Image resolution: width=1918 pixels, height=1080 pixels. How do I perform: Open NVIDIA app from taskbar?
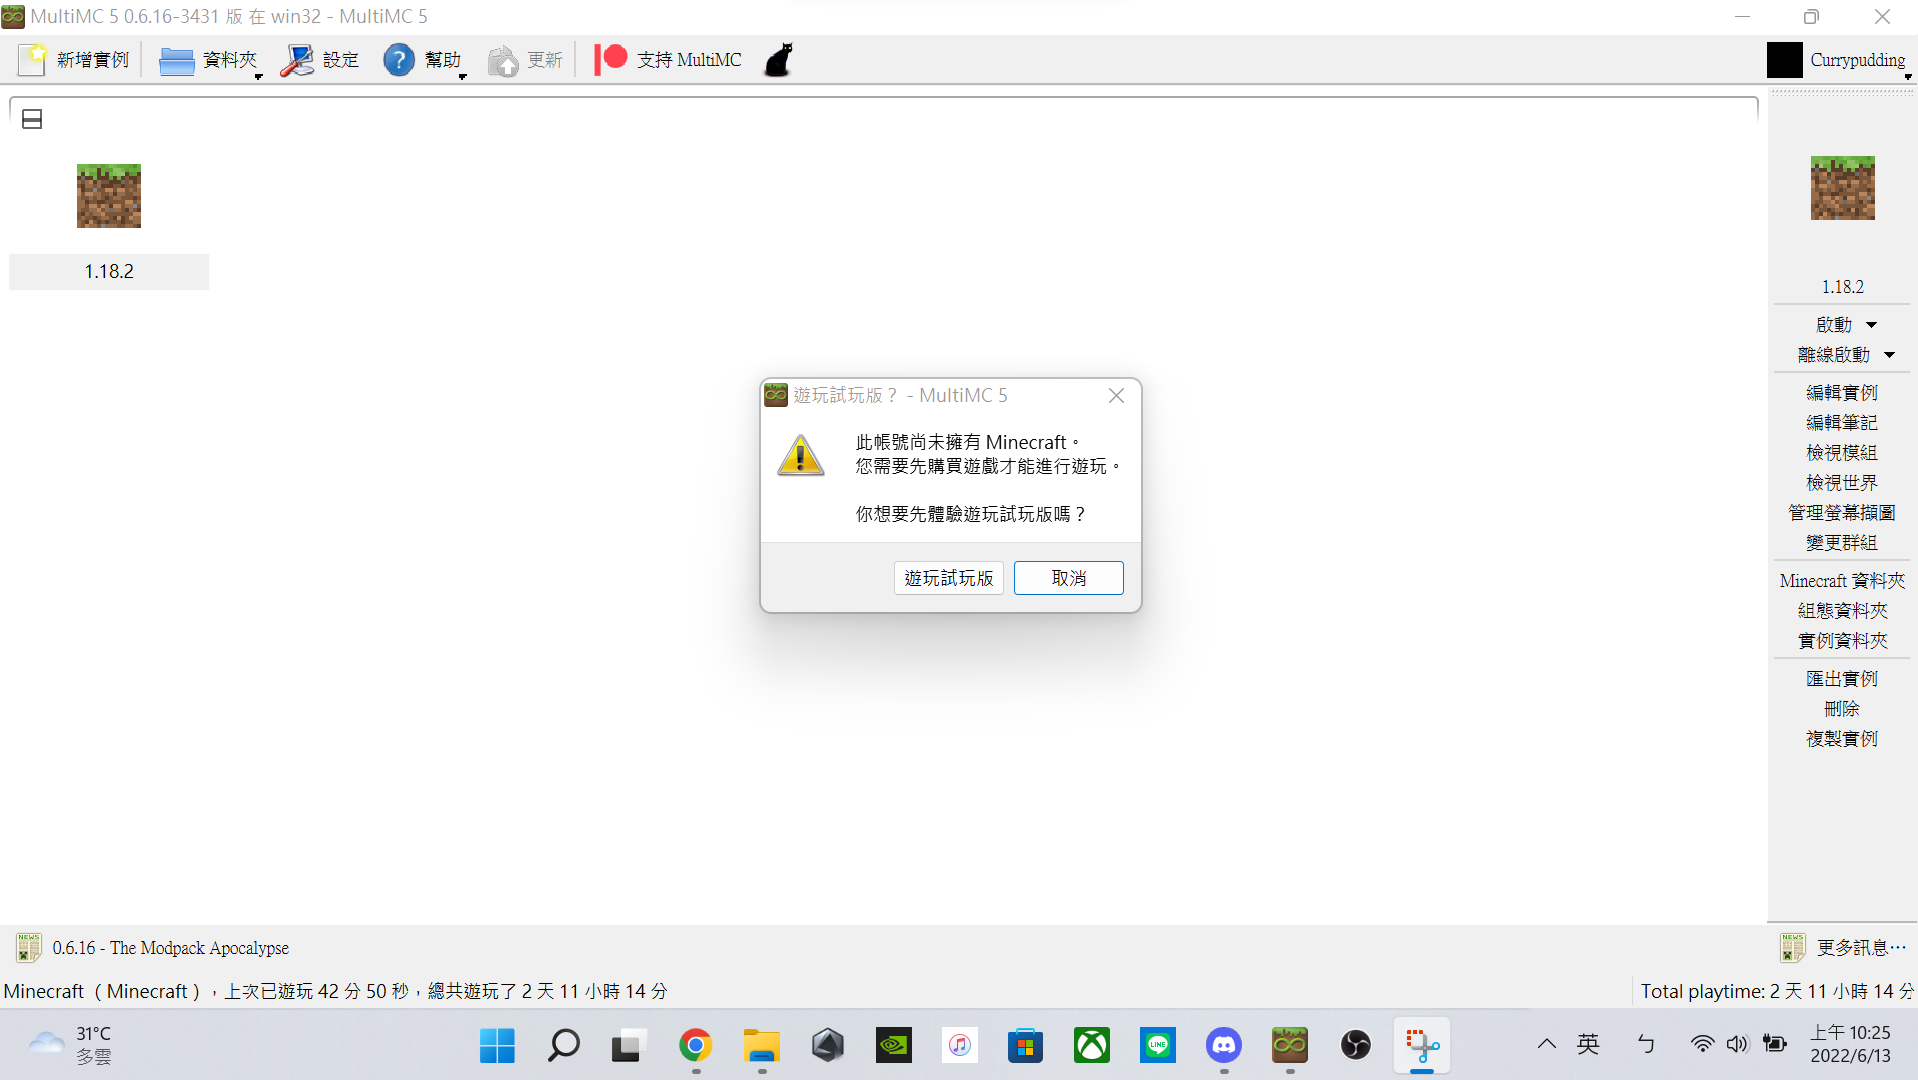click(x=893, y=1046)
